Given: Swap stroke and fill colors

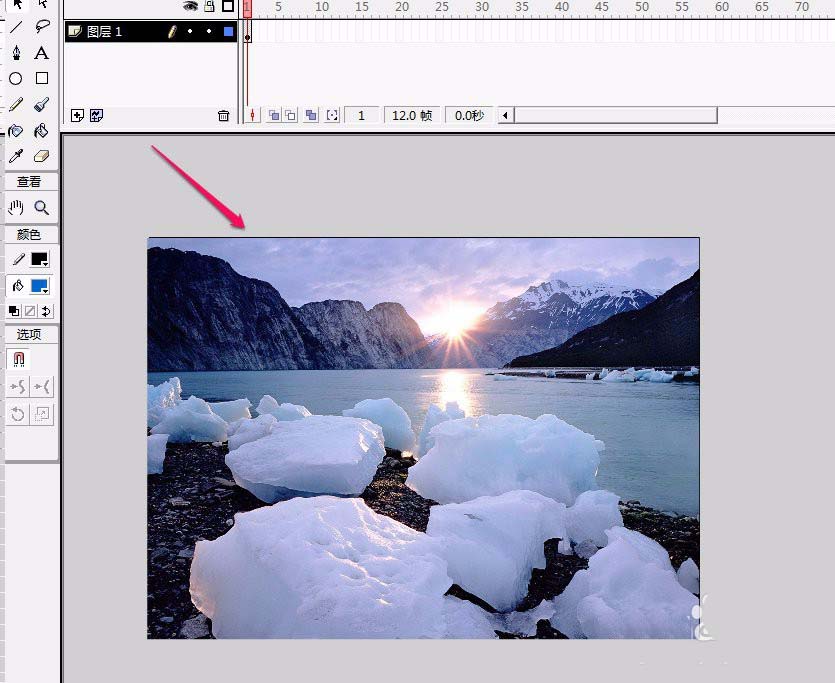Looking at the screenshot, I should (x=46, y=311).
